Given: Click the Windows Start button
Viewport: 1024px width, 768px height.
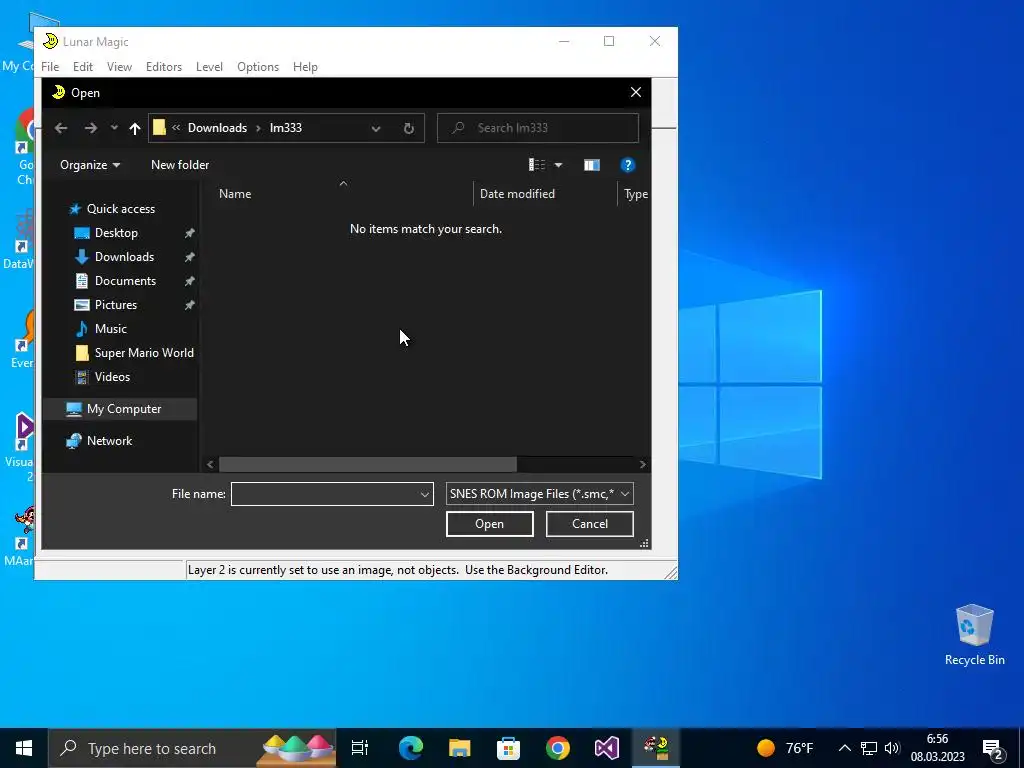Looking at the screenshot, I should (x=24, y=748).
